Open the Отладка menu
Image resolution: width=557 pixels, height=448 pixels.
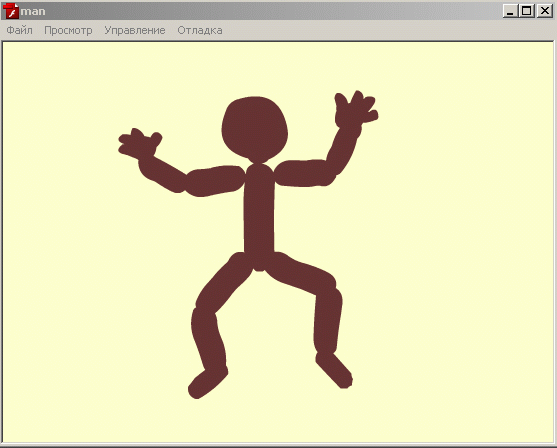click(x=200, y=31)
